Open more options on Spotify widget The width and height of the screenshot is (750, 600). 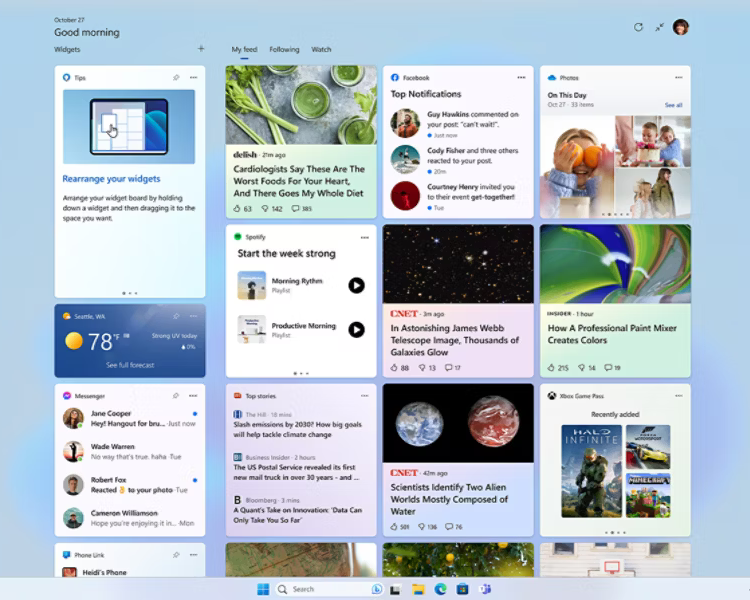364,237
